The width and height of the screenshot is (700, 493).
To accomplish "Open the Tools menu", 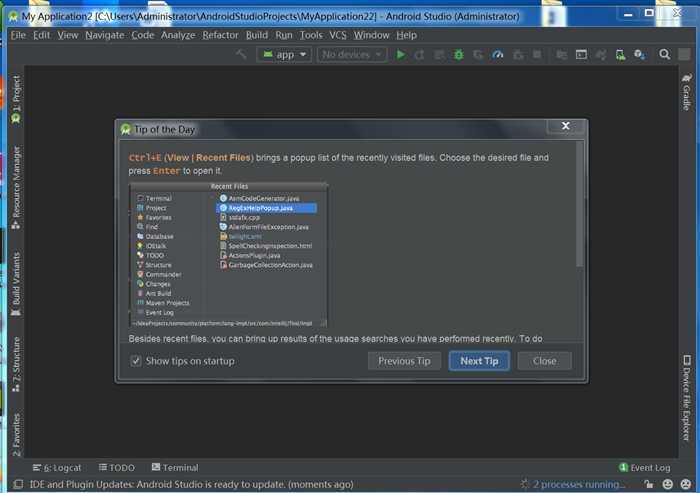I will click(311, 35).
